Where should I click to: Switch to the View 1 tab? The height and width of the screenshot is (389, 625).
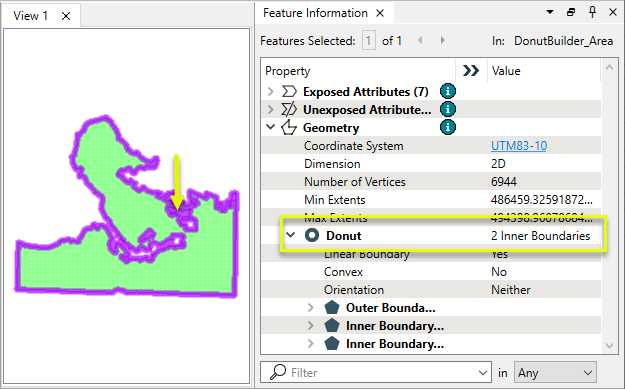(31, 16)
